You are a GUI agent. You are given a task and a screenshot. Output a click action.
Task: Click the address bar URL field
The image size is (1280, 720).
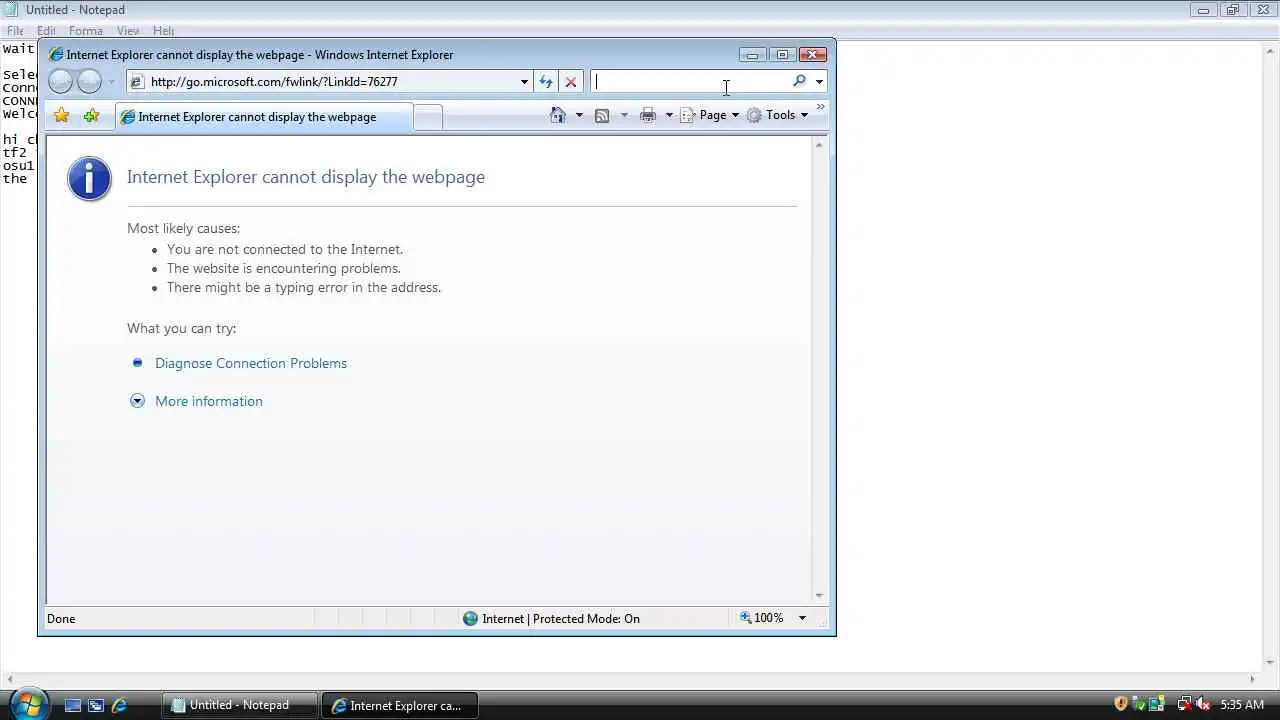[330, 82]
